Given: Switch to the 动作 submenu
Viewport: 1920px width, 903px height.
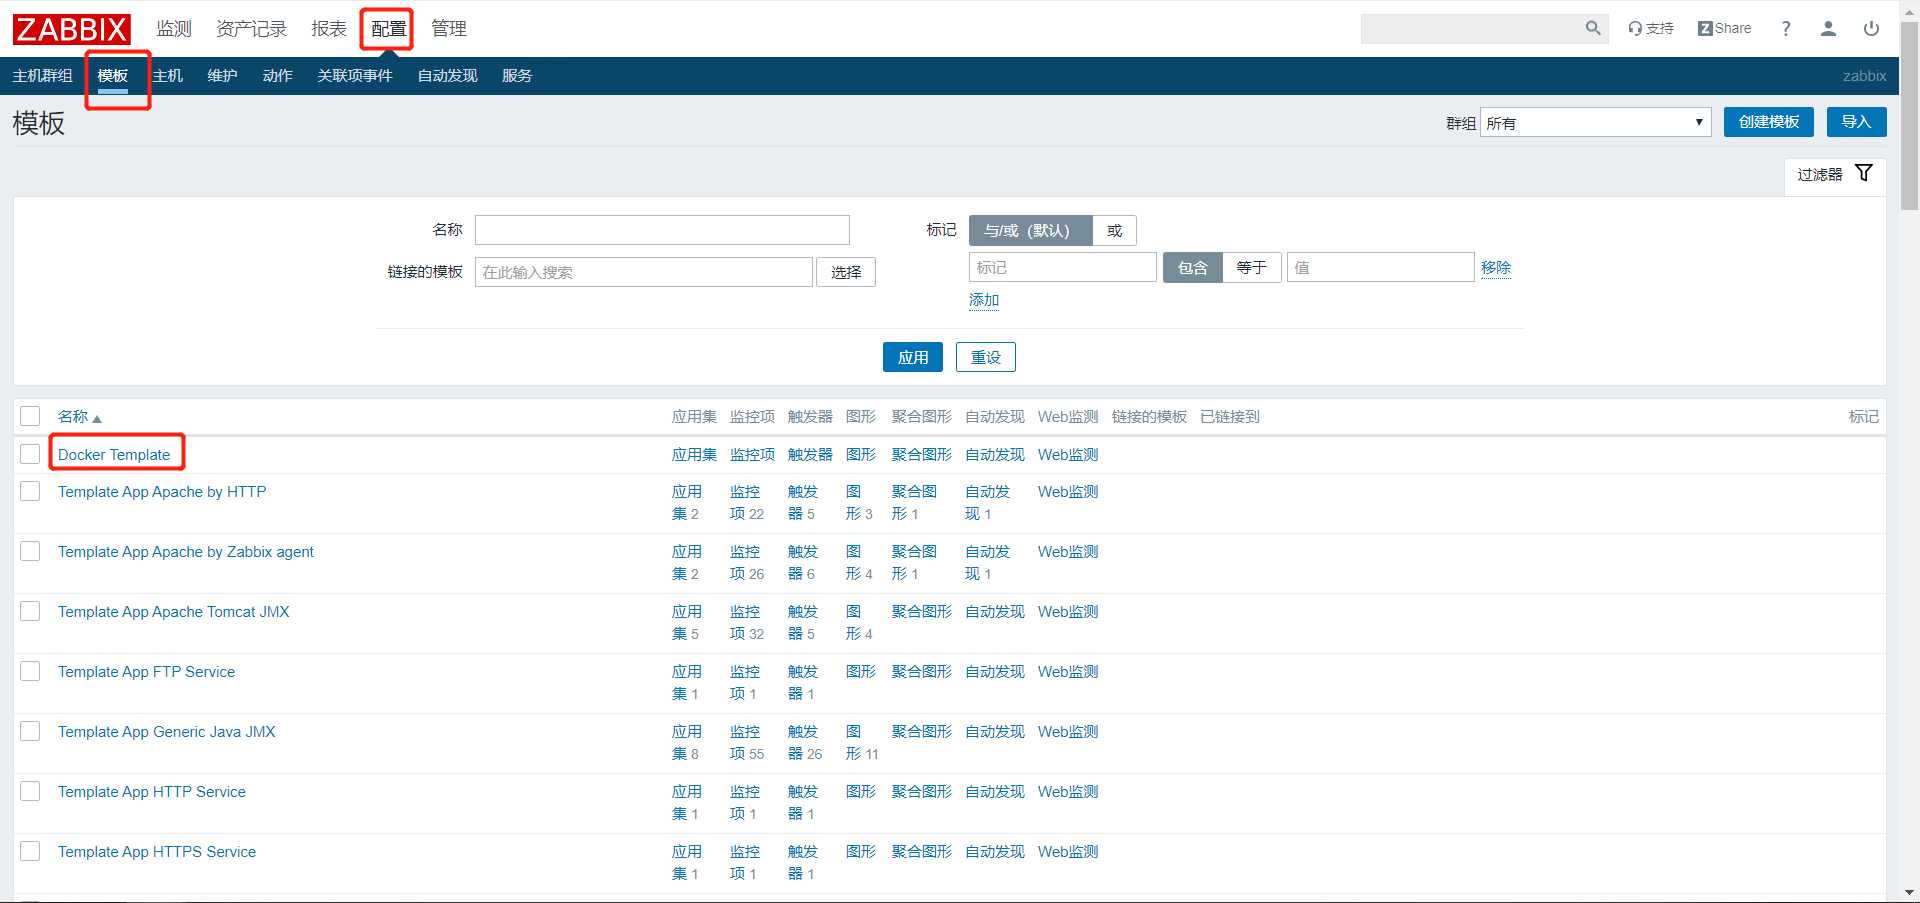Looking at the screenshot, I should pyautogui.click(x=277, y=76).
